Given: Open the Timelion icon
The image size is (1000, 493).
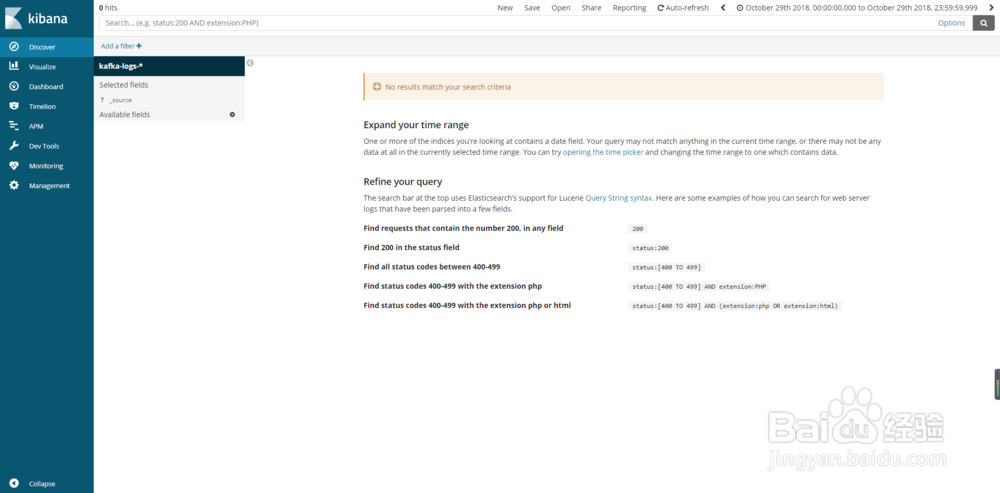Looking at the screenshot, I should (x=14, y=106).
